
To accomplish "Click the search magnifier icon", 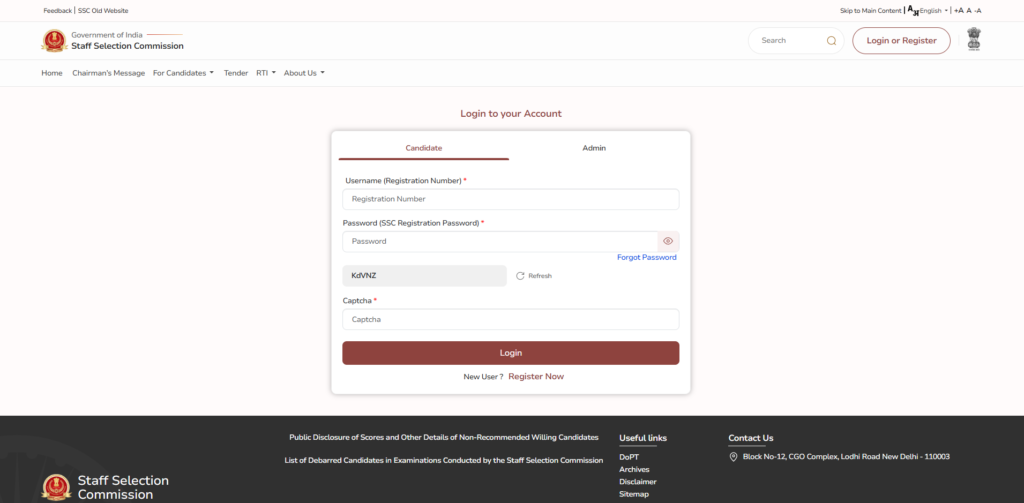I will pos(831,41).
